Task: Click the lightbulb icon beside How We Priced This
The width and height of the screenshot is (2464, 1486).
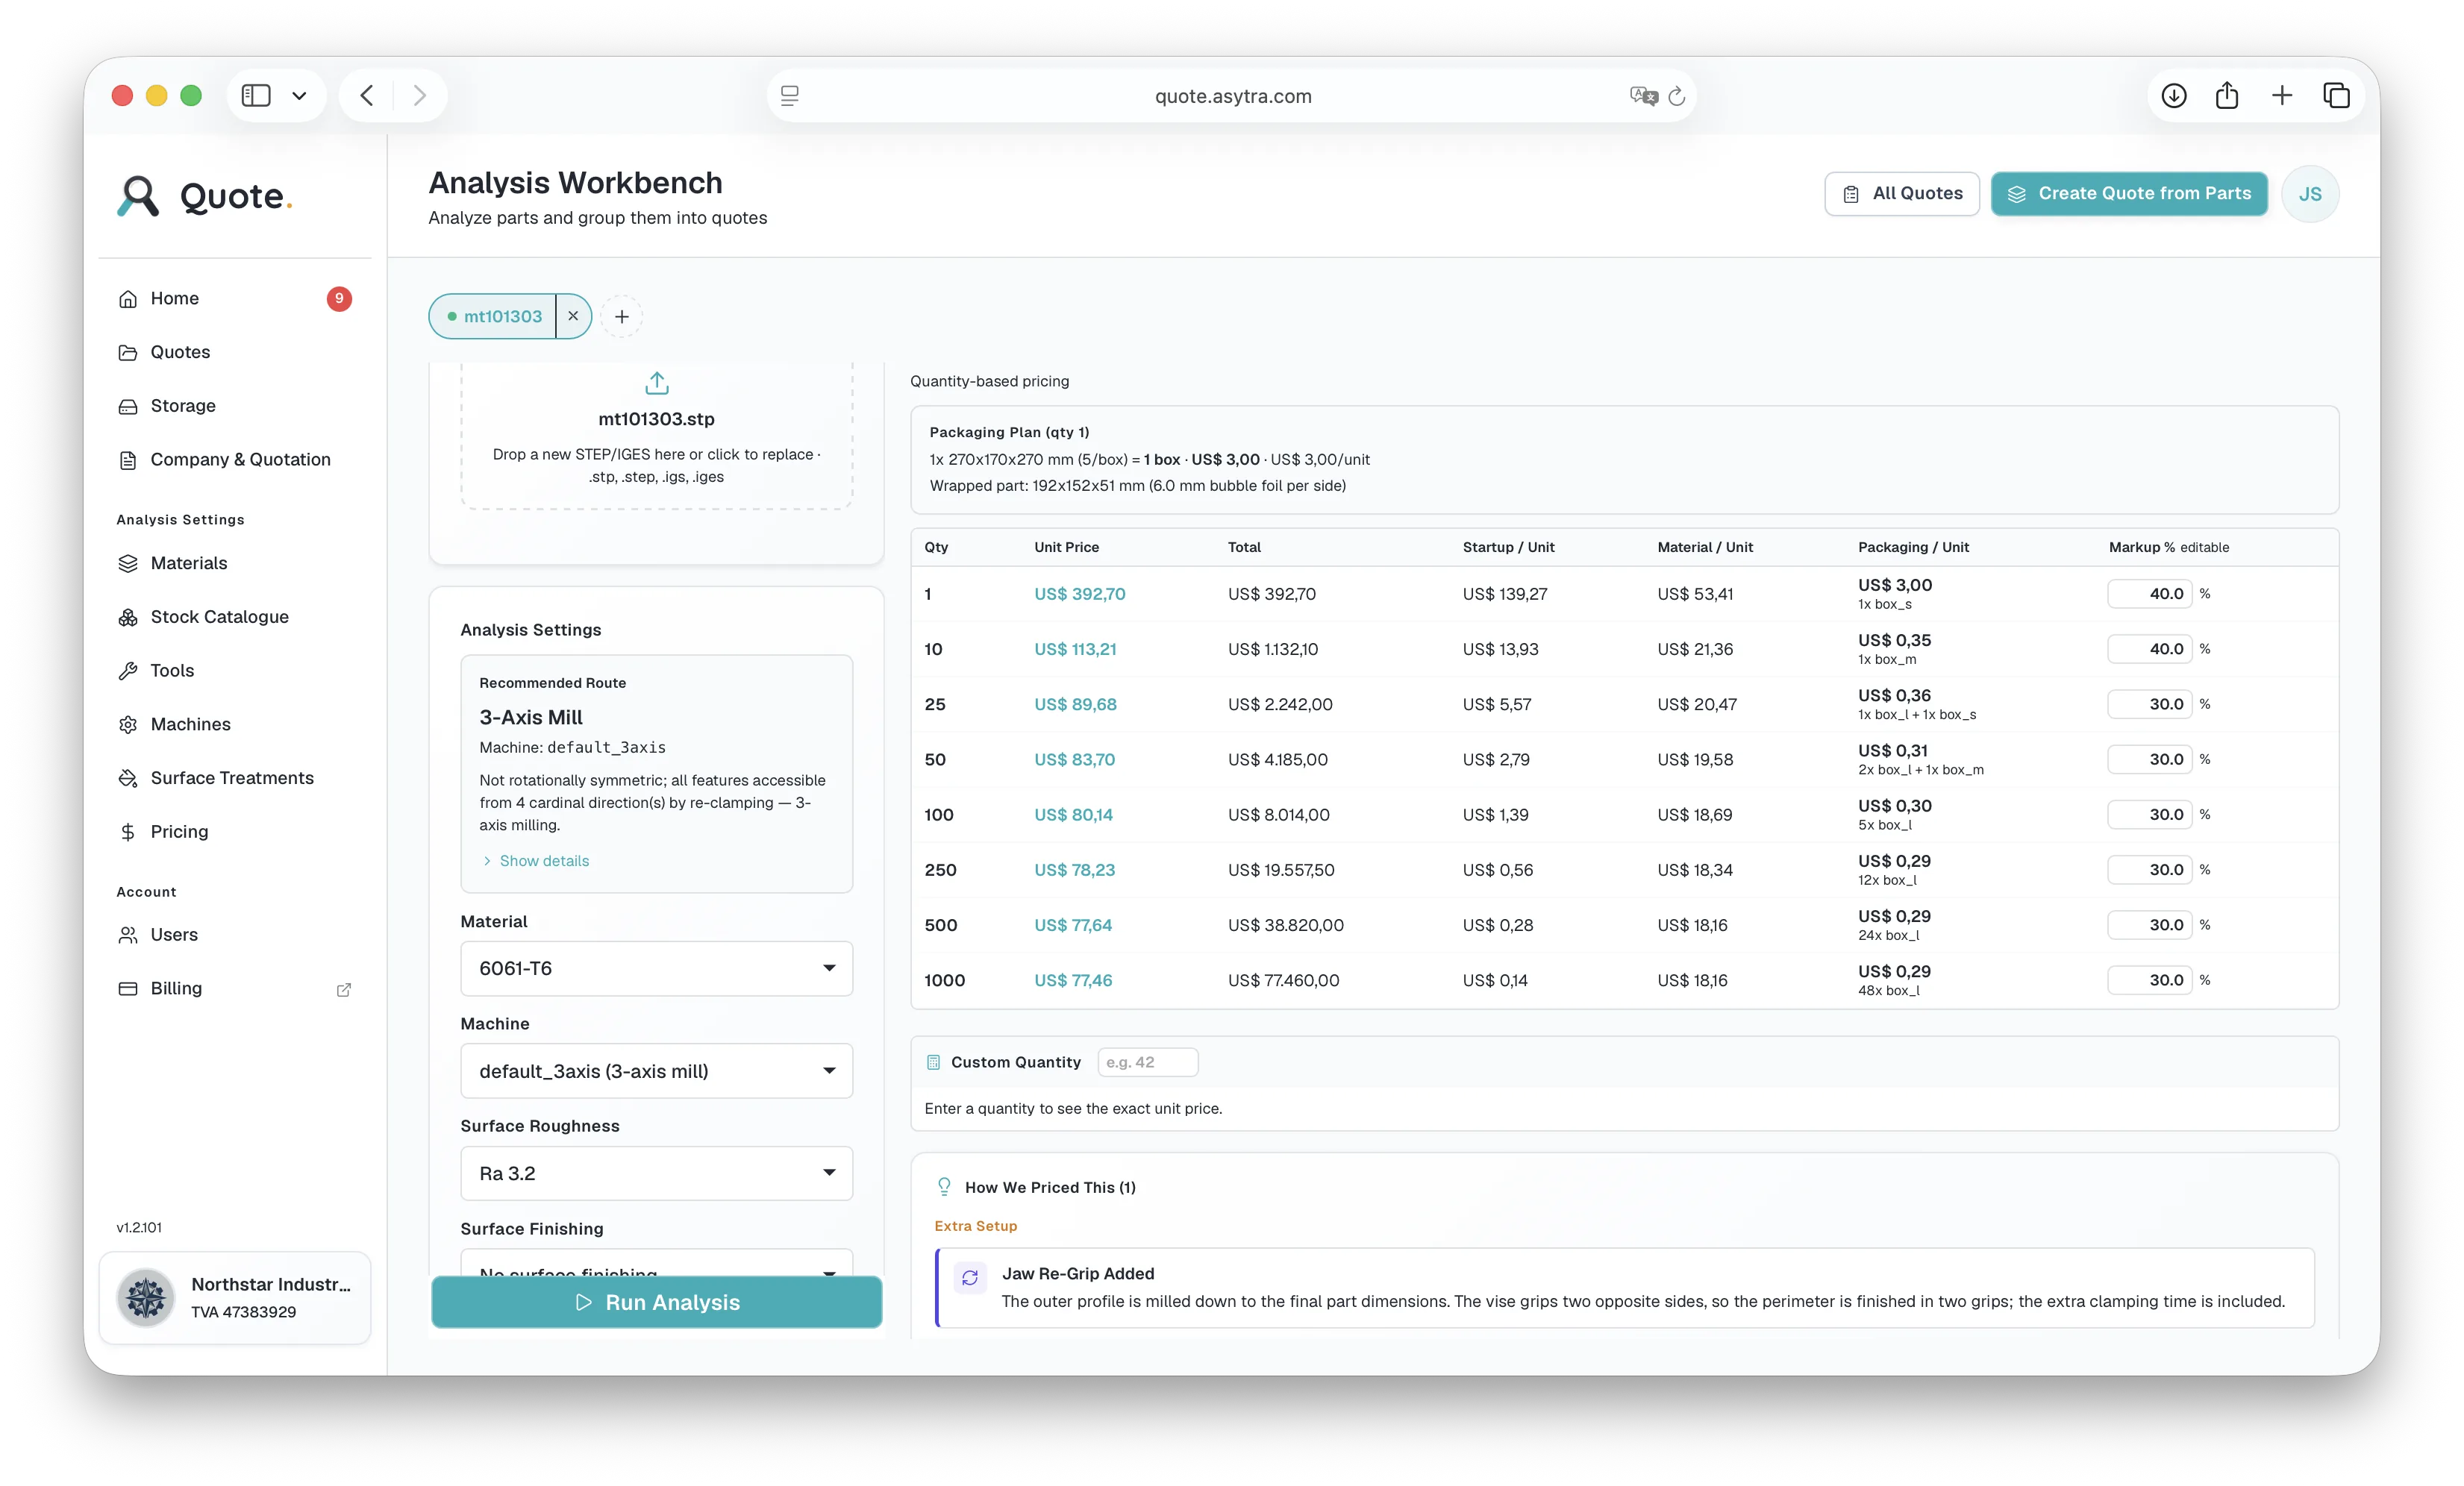Action: [944, 1187]
